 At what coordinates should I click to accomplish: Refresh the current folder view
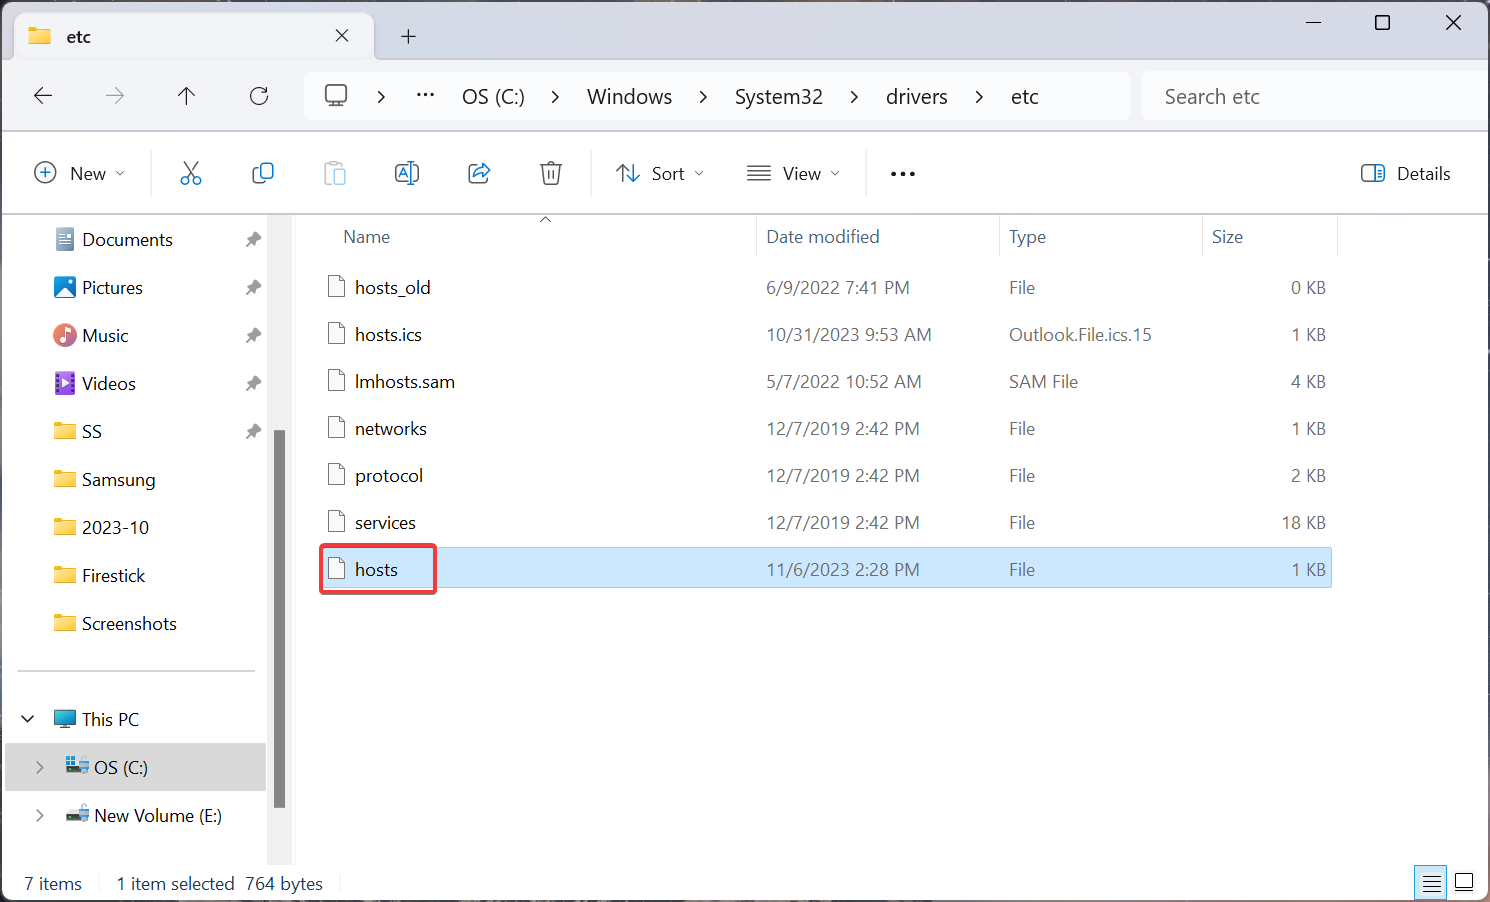pyautogui.click(x=259, y=96)
